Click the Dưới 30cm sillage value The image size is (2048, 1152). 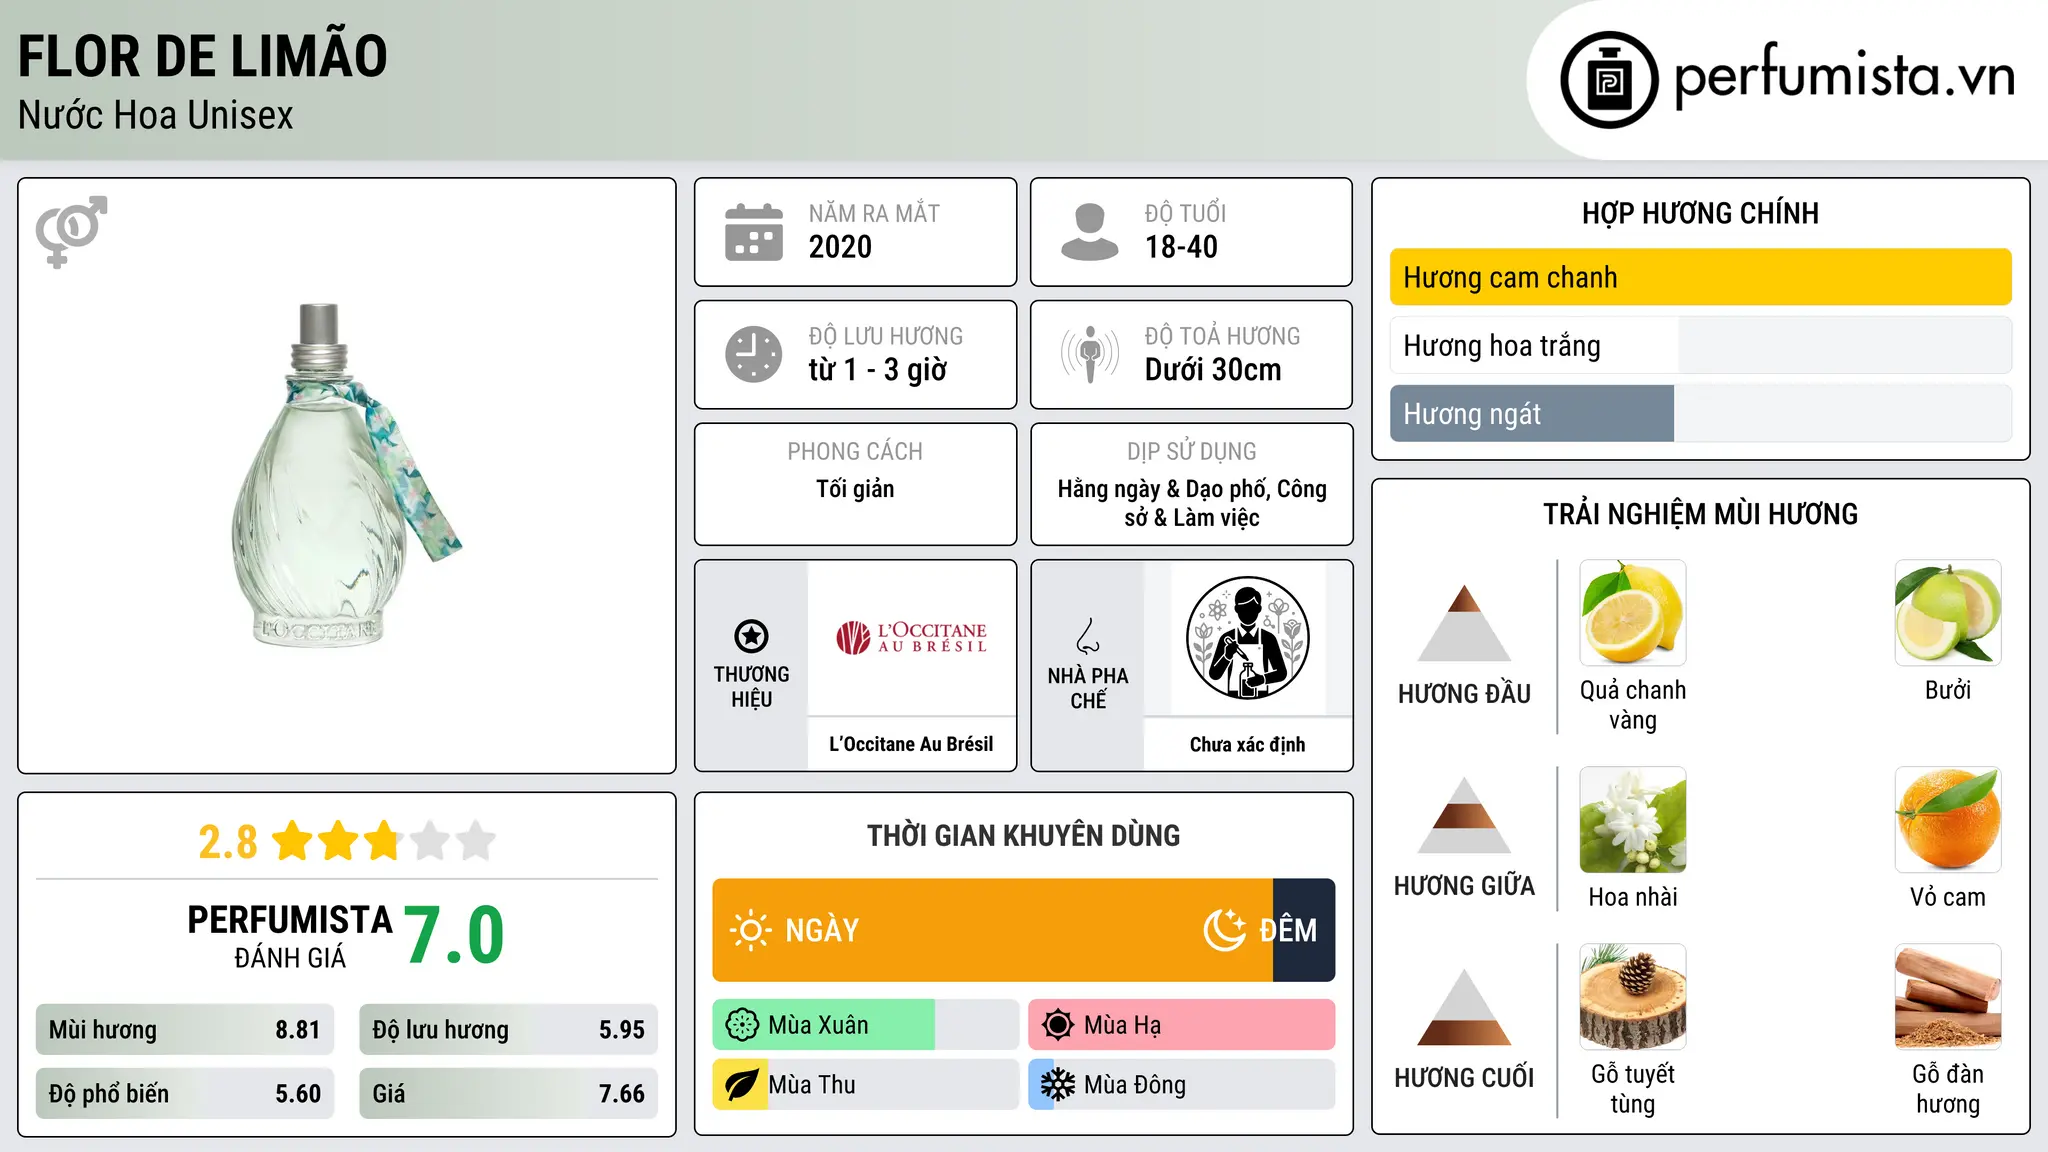tap(1213, 370)
